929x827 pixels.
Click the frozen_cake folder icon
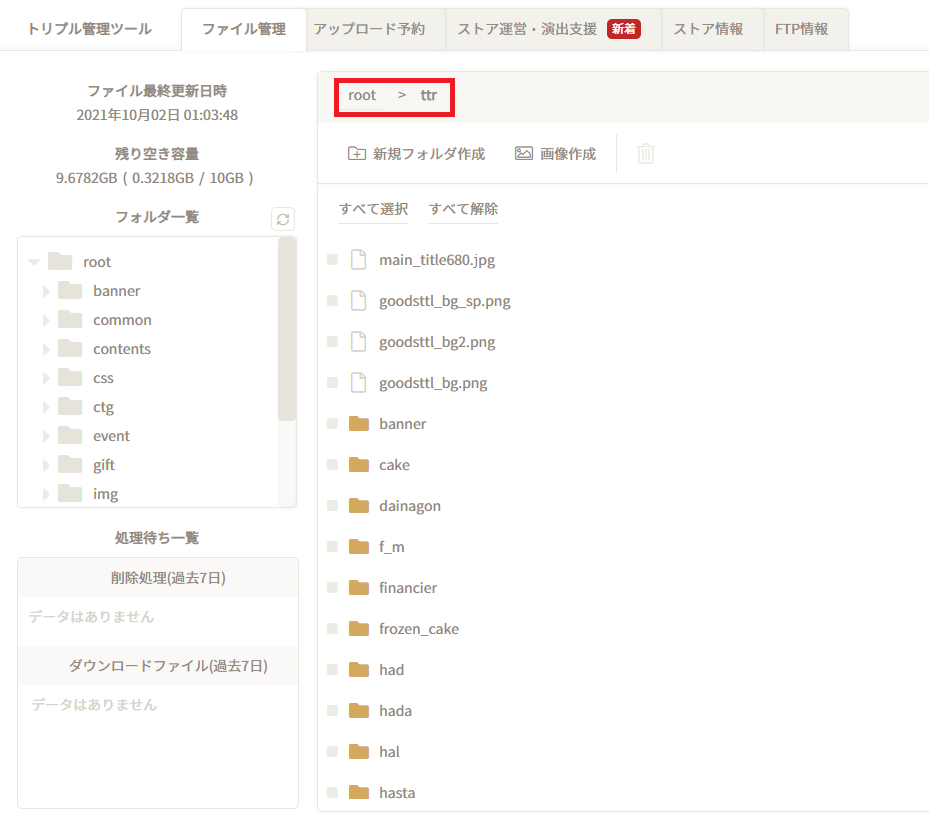pyautogui.click(x=359, y=629)
